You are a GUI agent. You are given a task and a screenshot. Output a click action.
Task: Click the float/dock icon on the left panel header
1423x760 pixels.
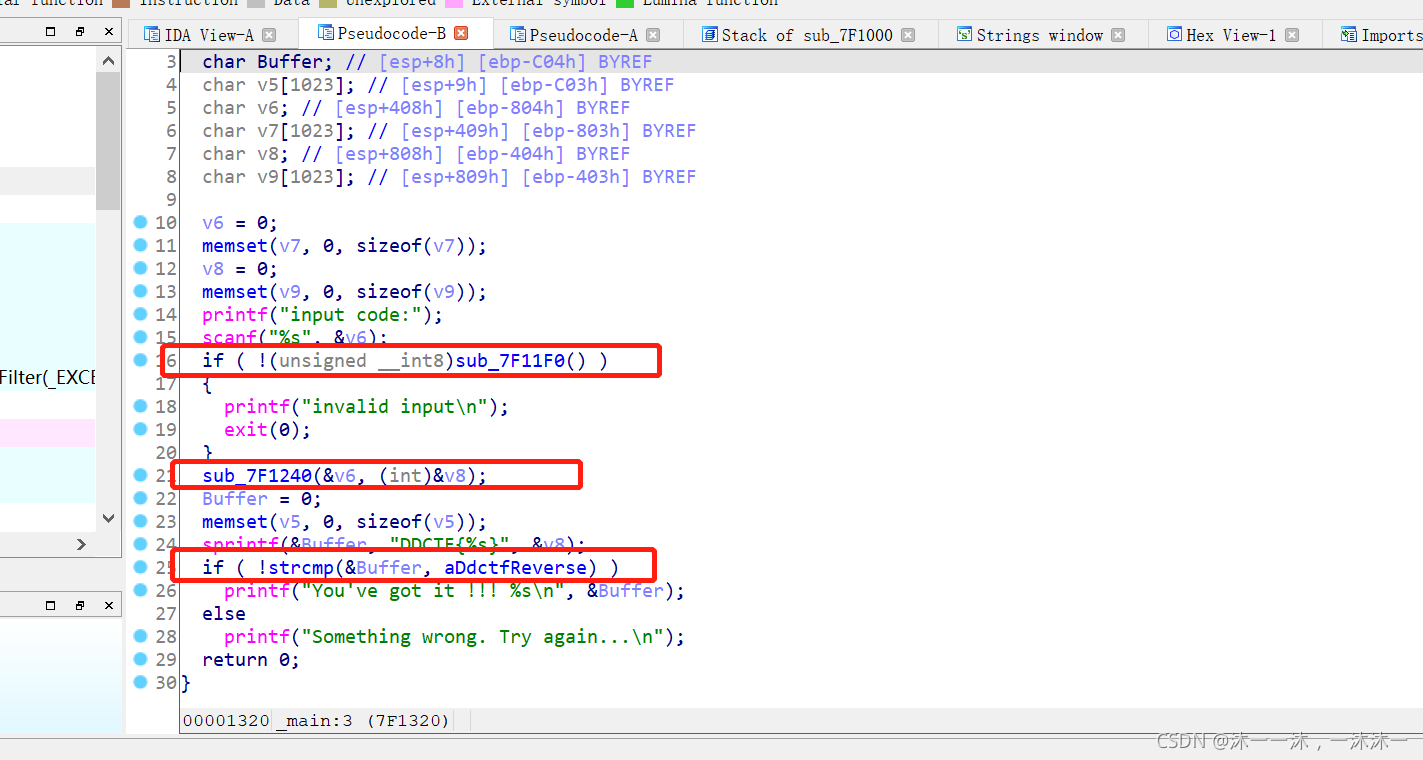(x=79, y=31)
